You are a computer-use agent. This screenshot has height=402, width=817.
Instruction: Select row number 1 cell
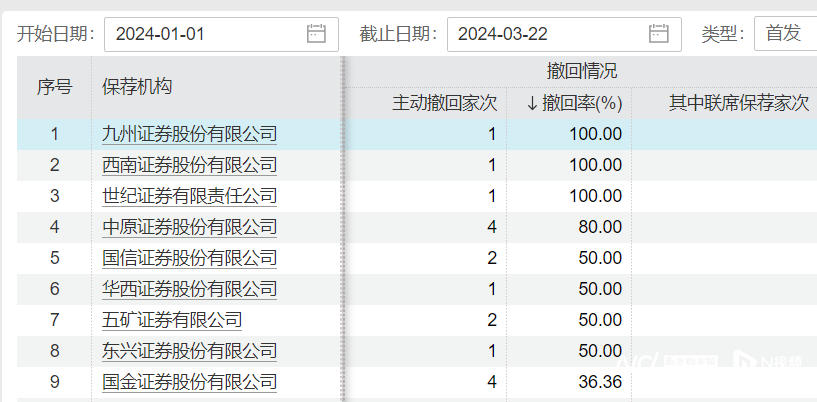pos(54,134)
